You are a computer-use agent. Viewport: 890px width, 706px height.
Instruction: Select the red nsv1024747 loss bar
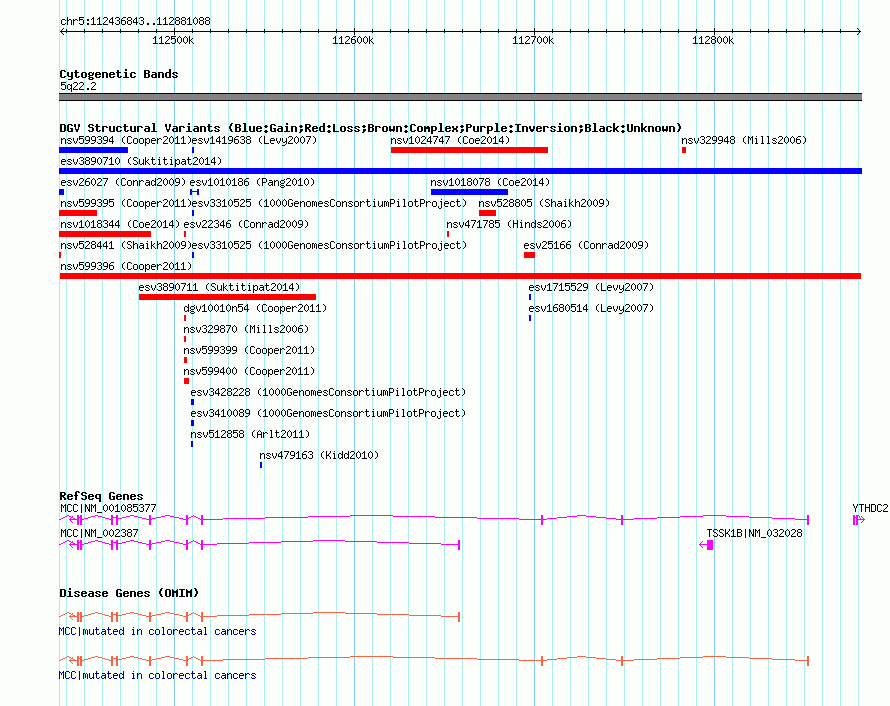(x=469, y=150)
